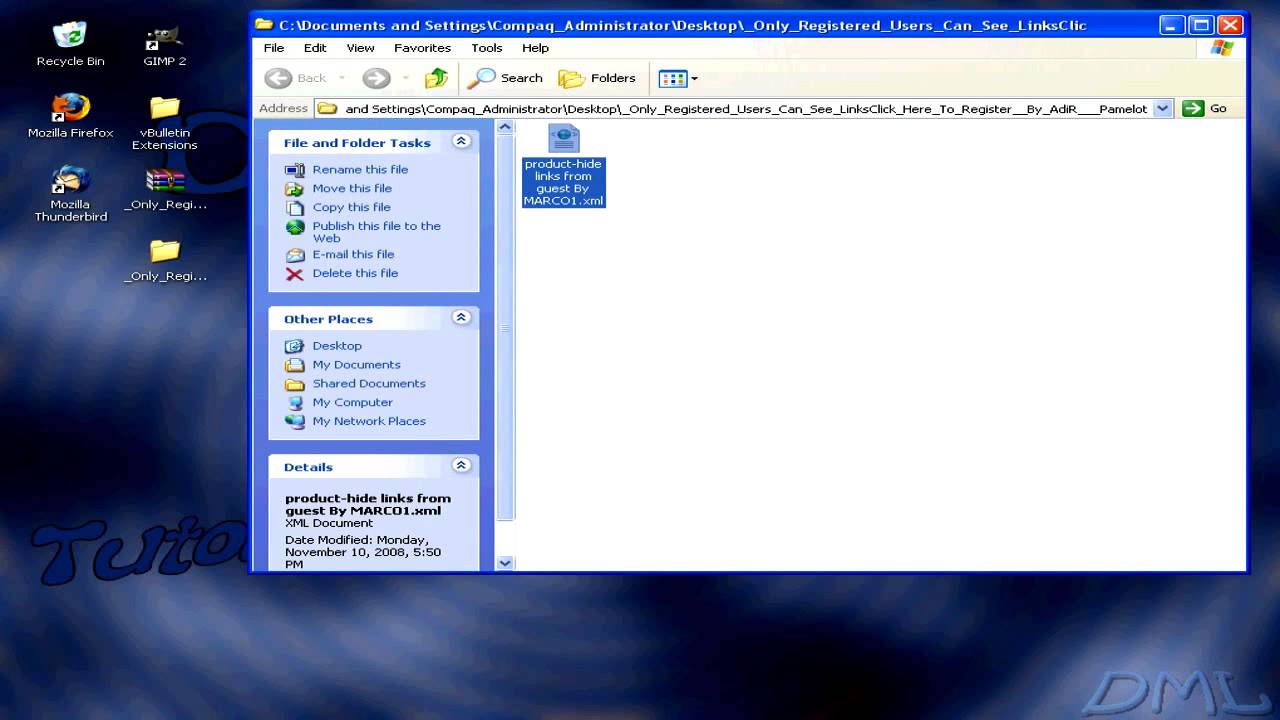This screenshot has width=1280, height=720.
Task: Click the task pane scrollbar thumb
Action: point(505,328)
